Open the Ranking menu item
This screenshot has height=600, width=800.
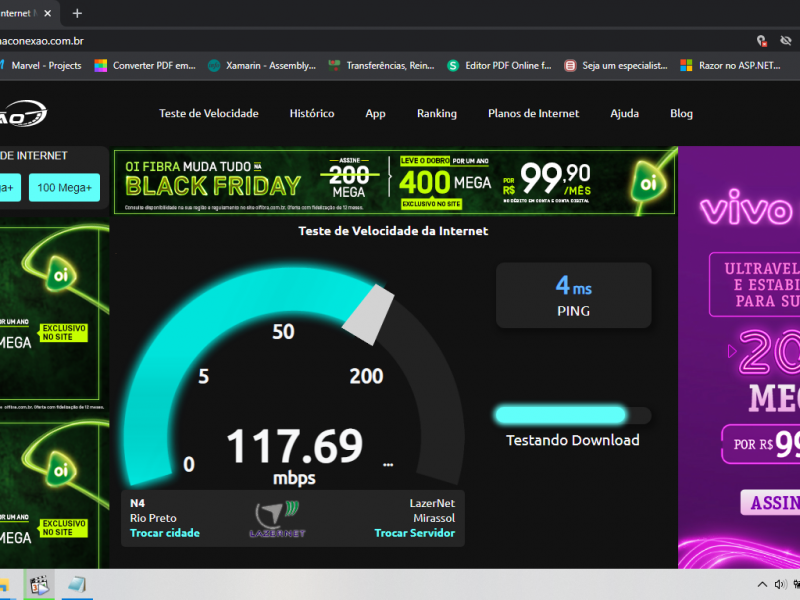[437, 113]
